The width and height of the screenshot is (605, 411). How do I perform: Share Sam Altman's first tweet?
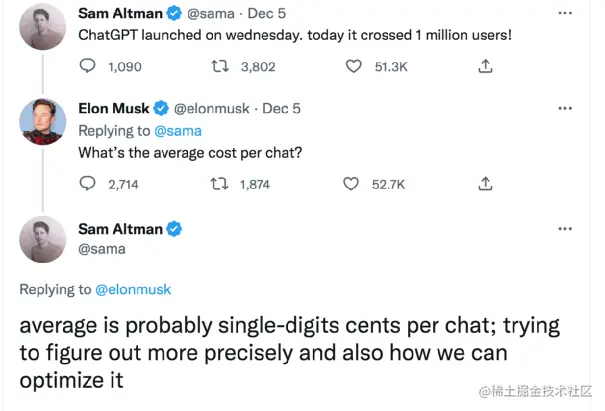(x=485, y=66)
